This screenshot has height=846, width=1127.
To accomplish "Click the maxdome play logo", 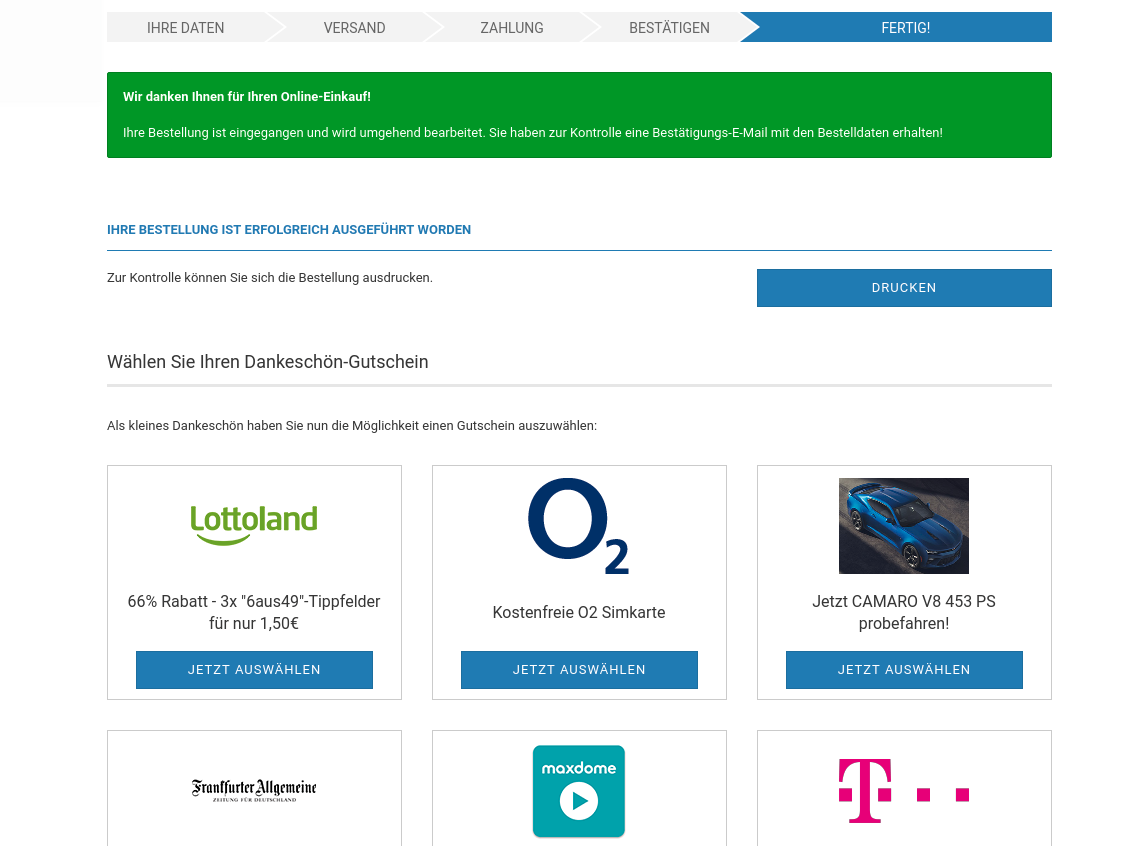I will coord(578,790).
